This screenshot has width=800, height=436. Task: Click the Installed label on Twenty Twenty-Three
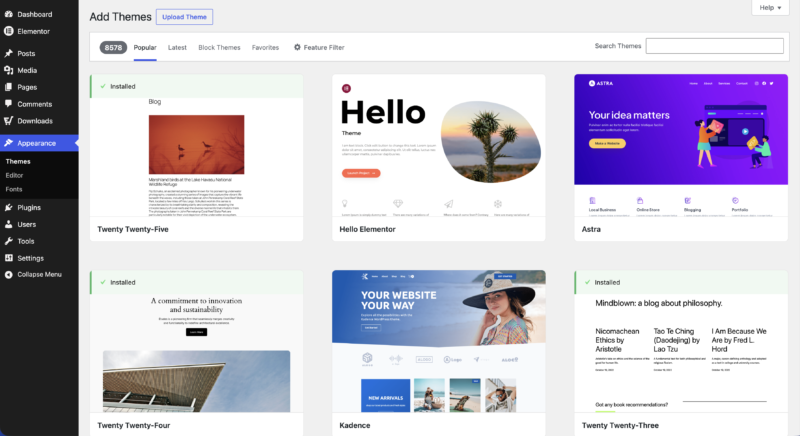607,282
